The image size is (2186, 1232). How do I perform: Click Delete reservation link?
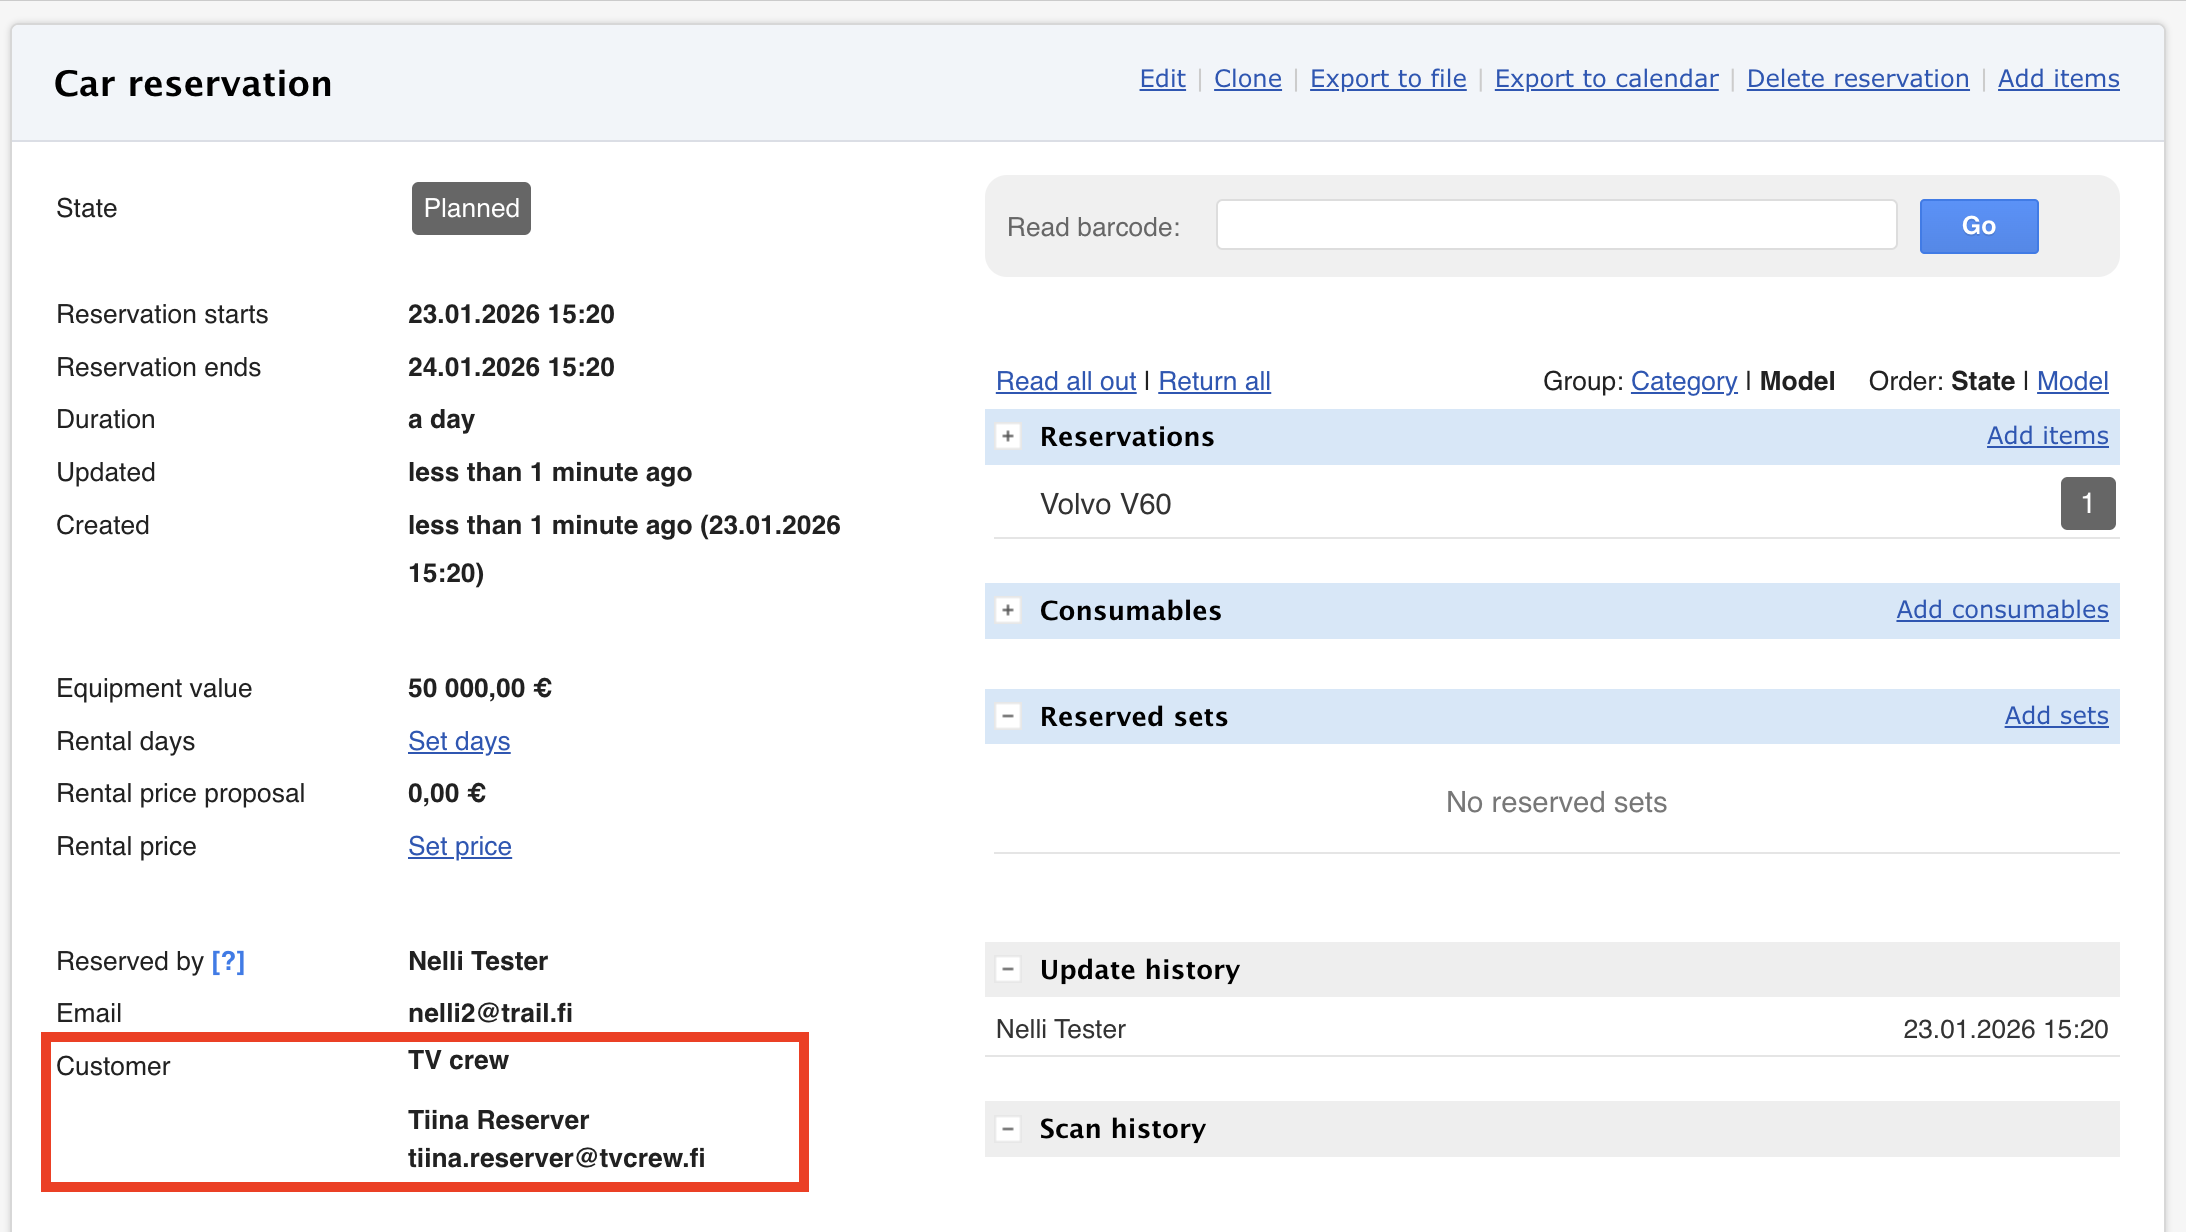(x=1857, y=79)
